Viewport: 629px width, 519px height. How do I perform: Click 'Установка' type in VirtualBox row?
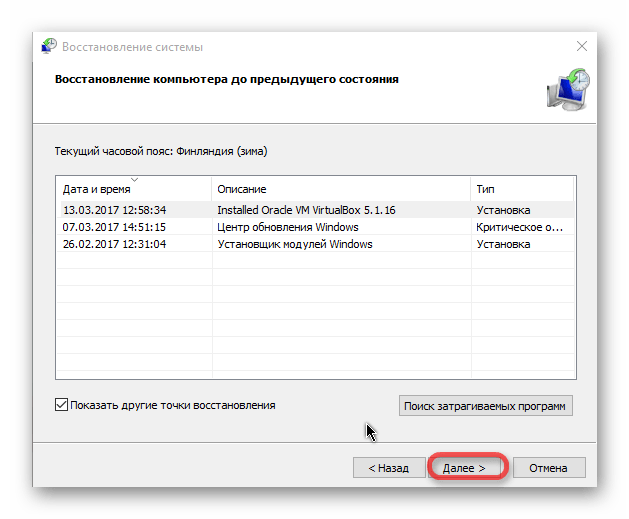coord(503,210)
